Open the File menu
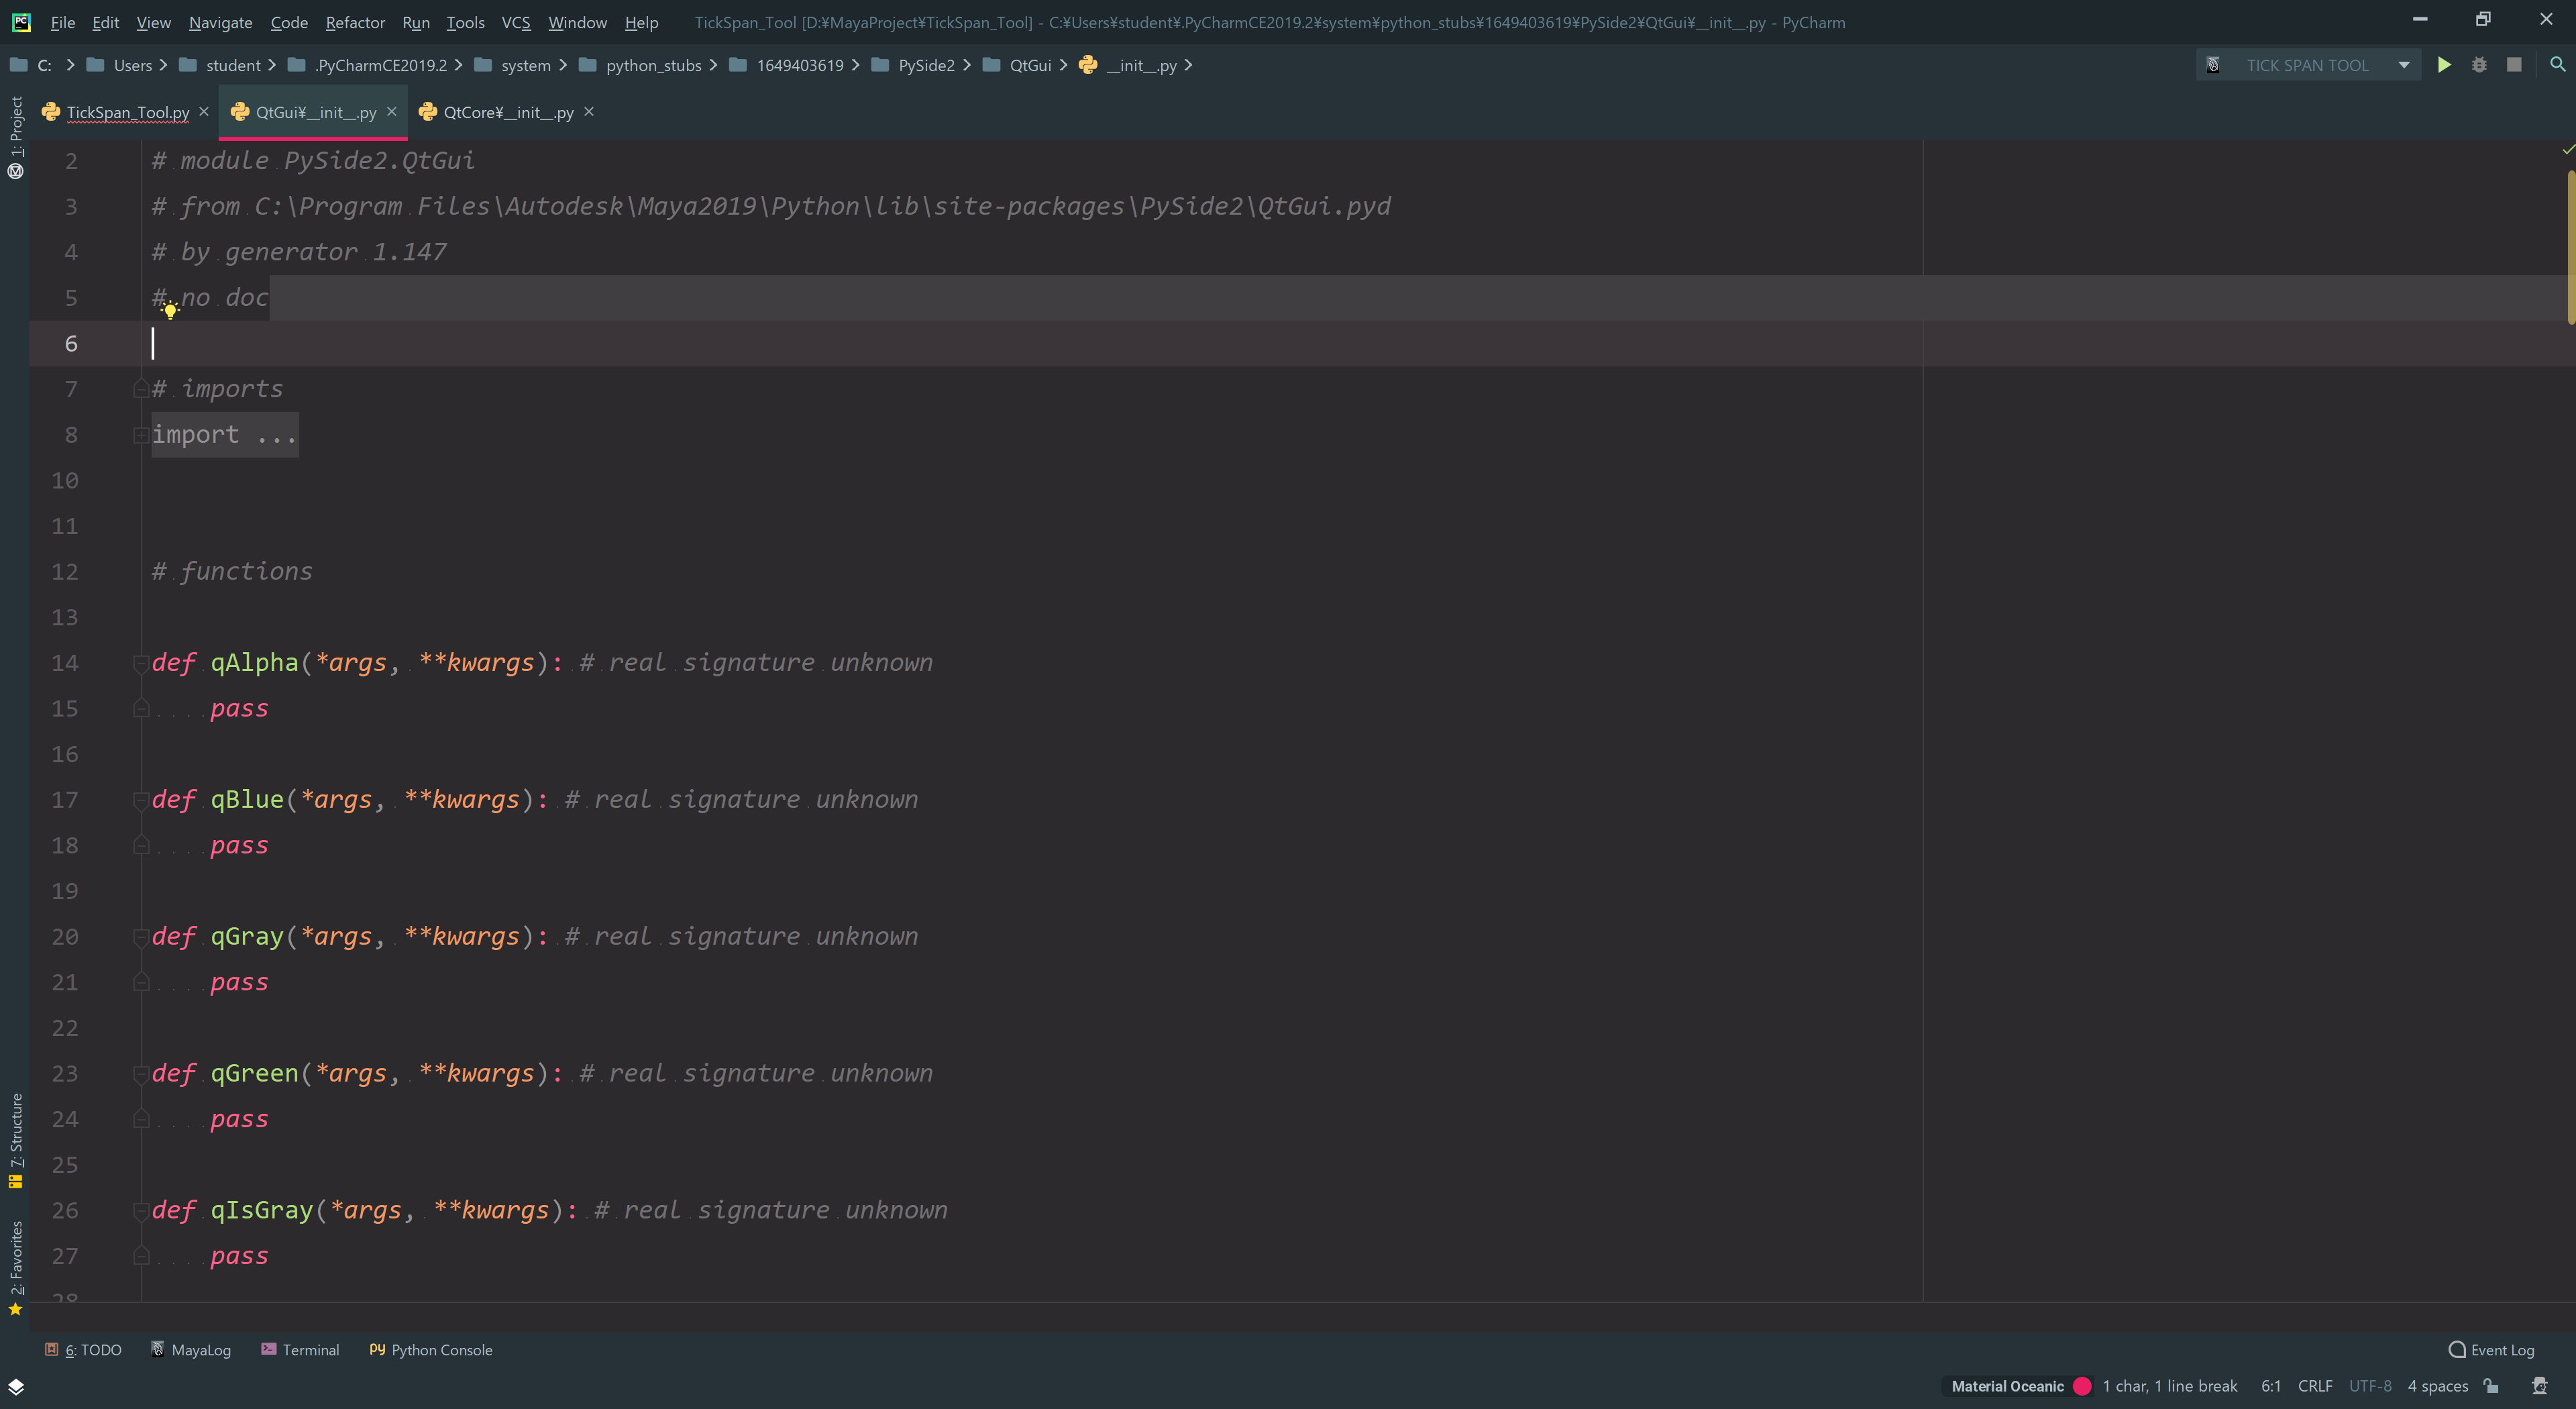This screenshot has width=2576, height=1409. [x=63, y=22]
